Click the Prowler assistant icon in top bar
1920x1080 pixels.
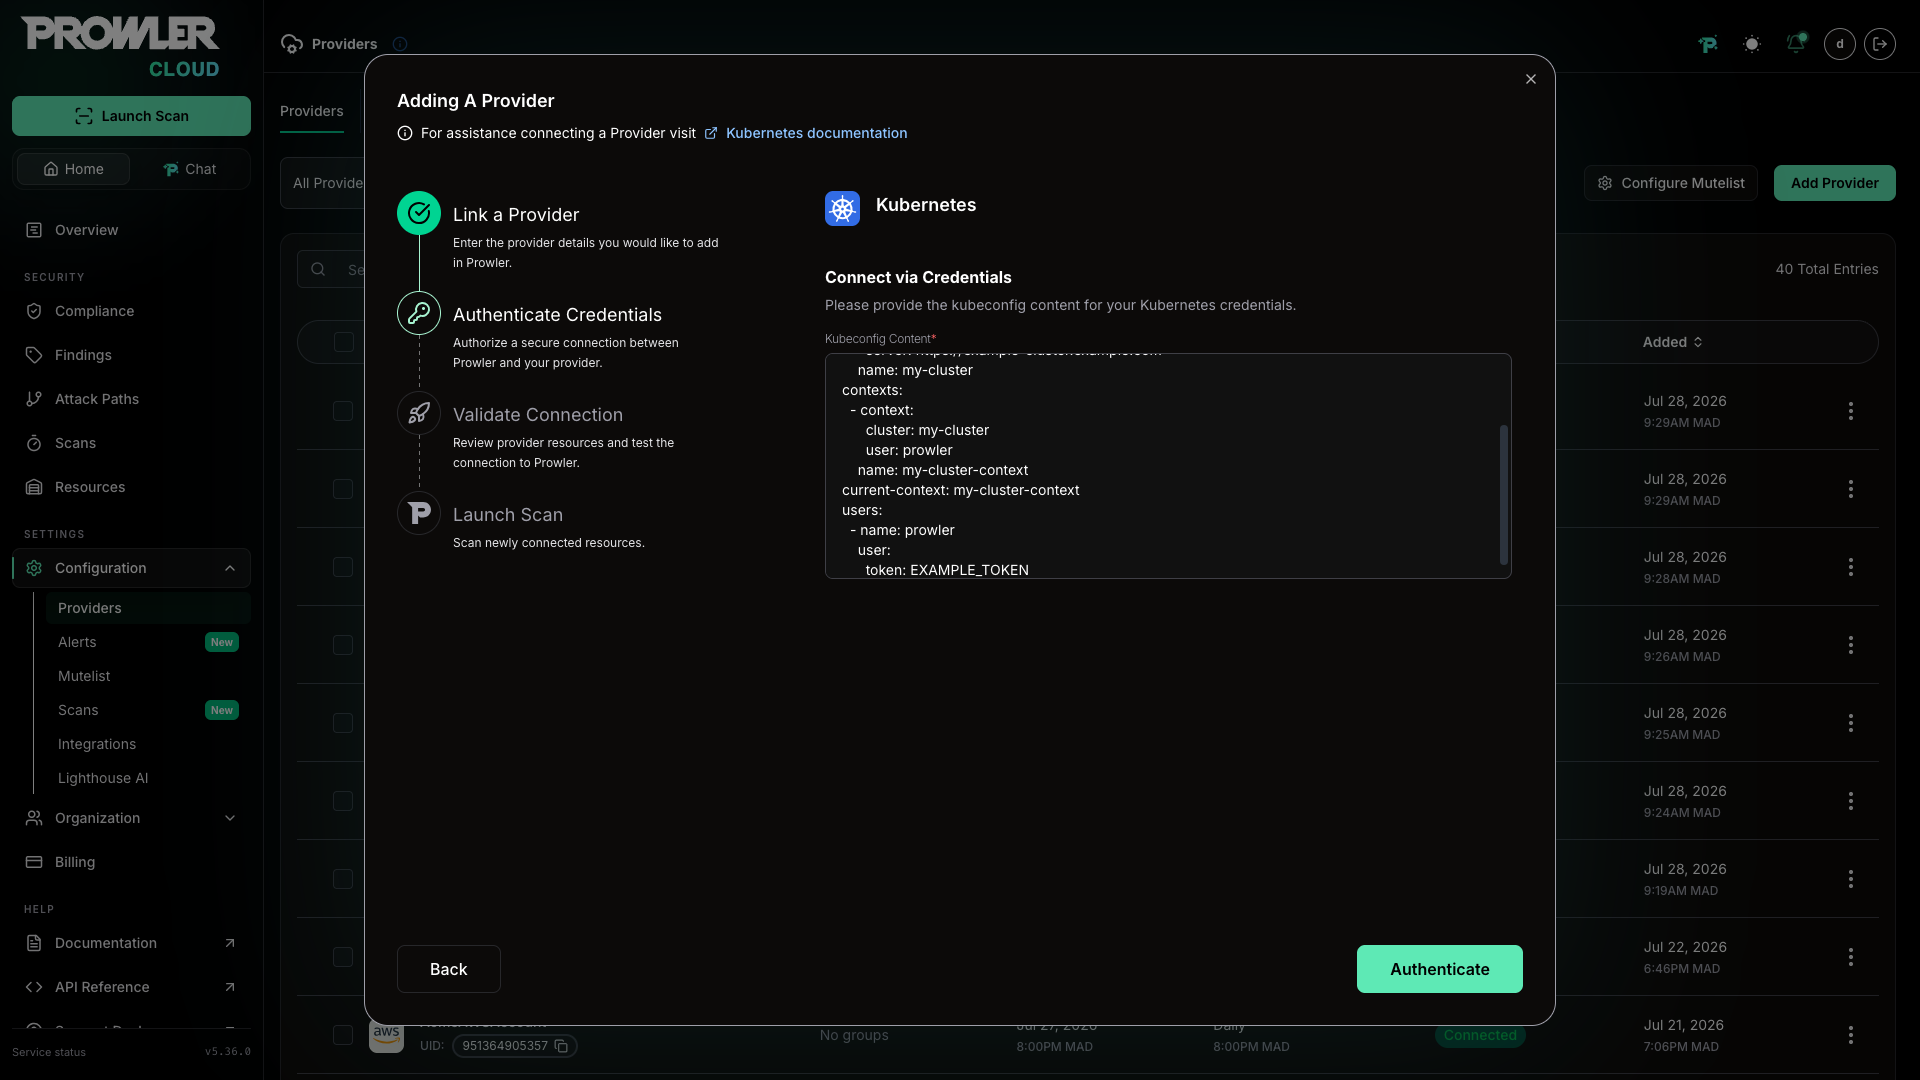(x=1708, y=44)
